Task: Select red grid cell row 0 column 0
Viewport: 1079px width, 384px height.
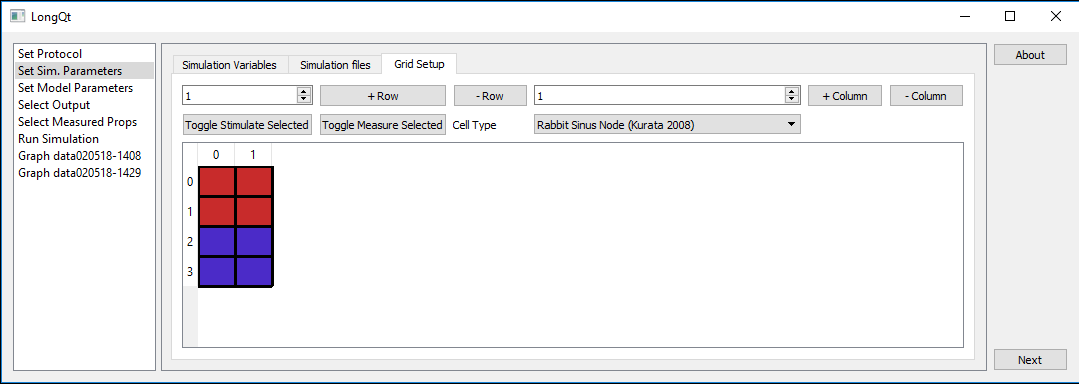Action: pos(217,182)
